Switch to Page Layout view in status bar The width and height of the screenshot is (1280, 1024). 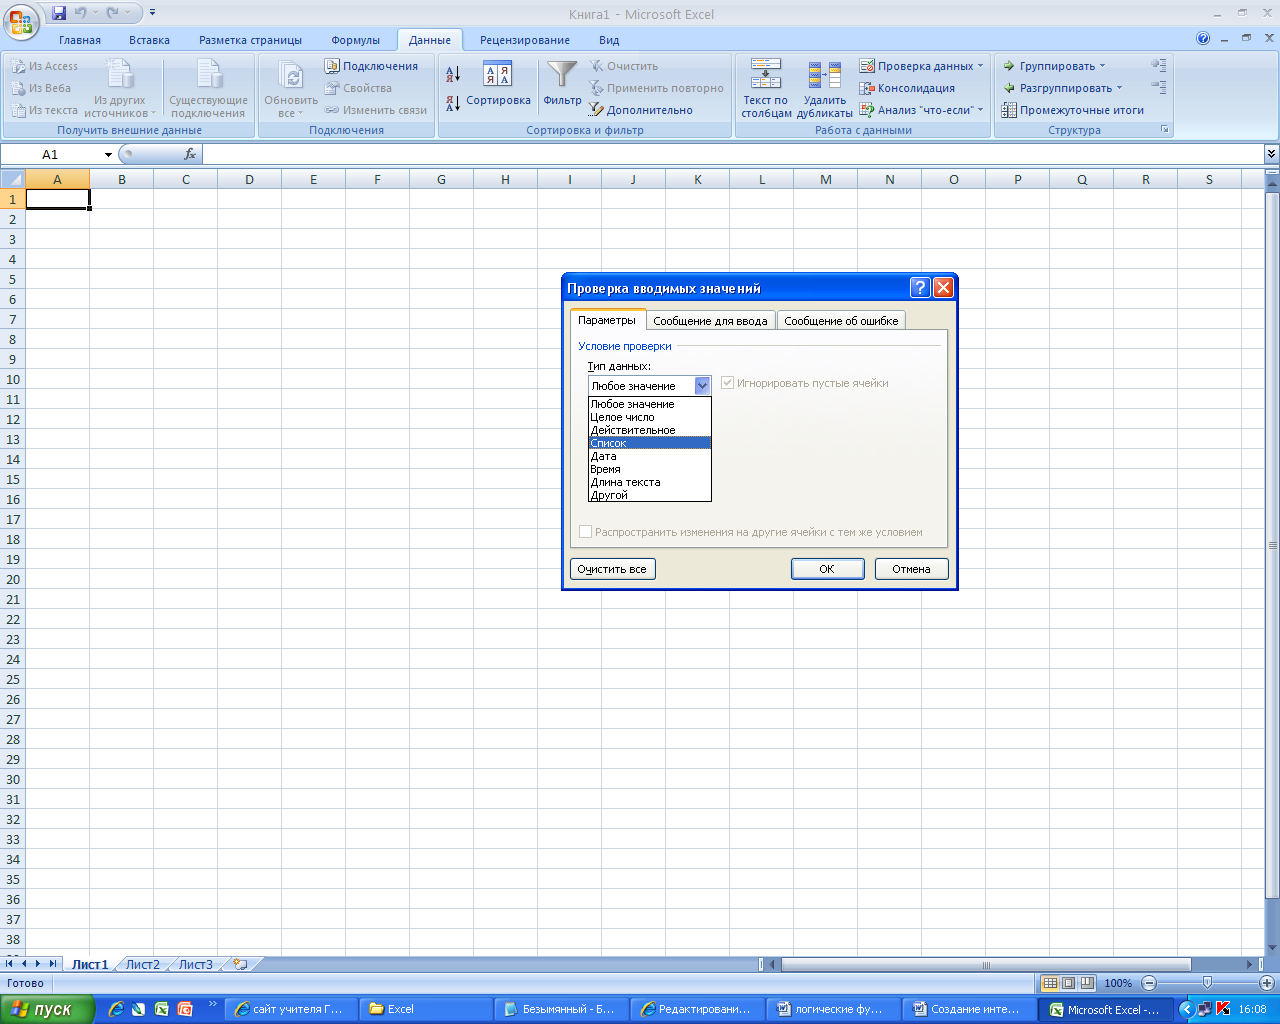pyautogui.click(x=1068, y=983)
